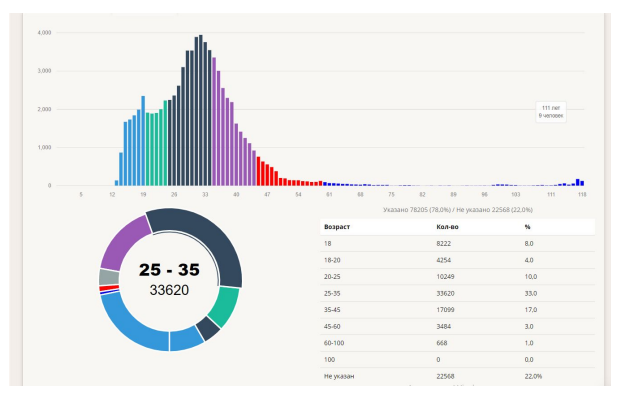The width and height of the screenshot is (623, 405).
Task: Click the Кол-во column header
Action: click(447, 227)
